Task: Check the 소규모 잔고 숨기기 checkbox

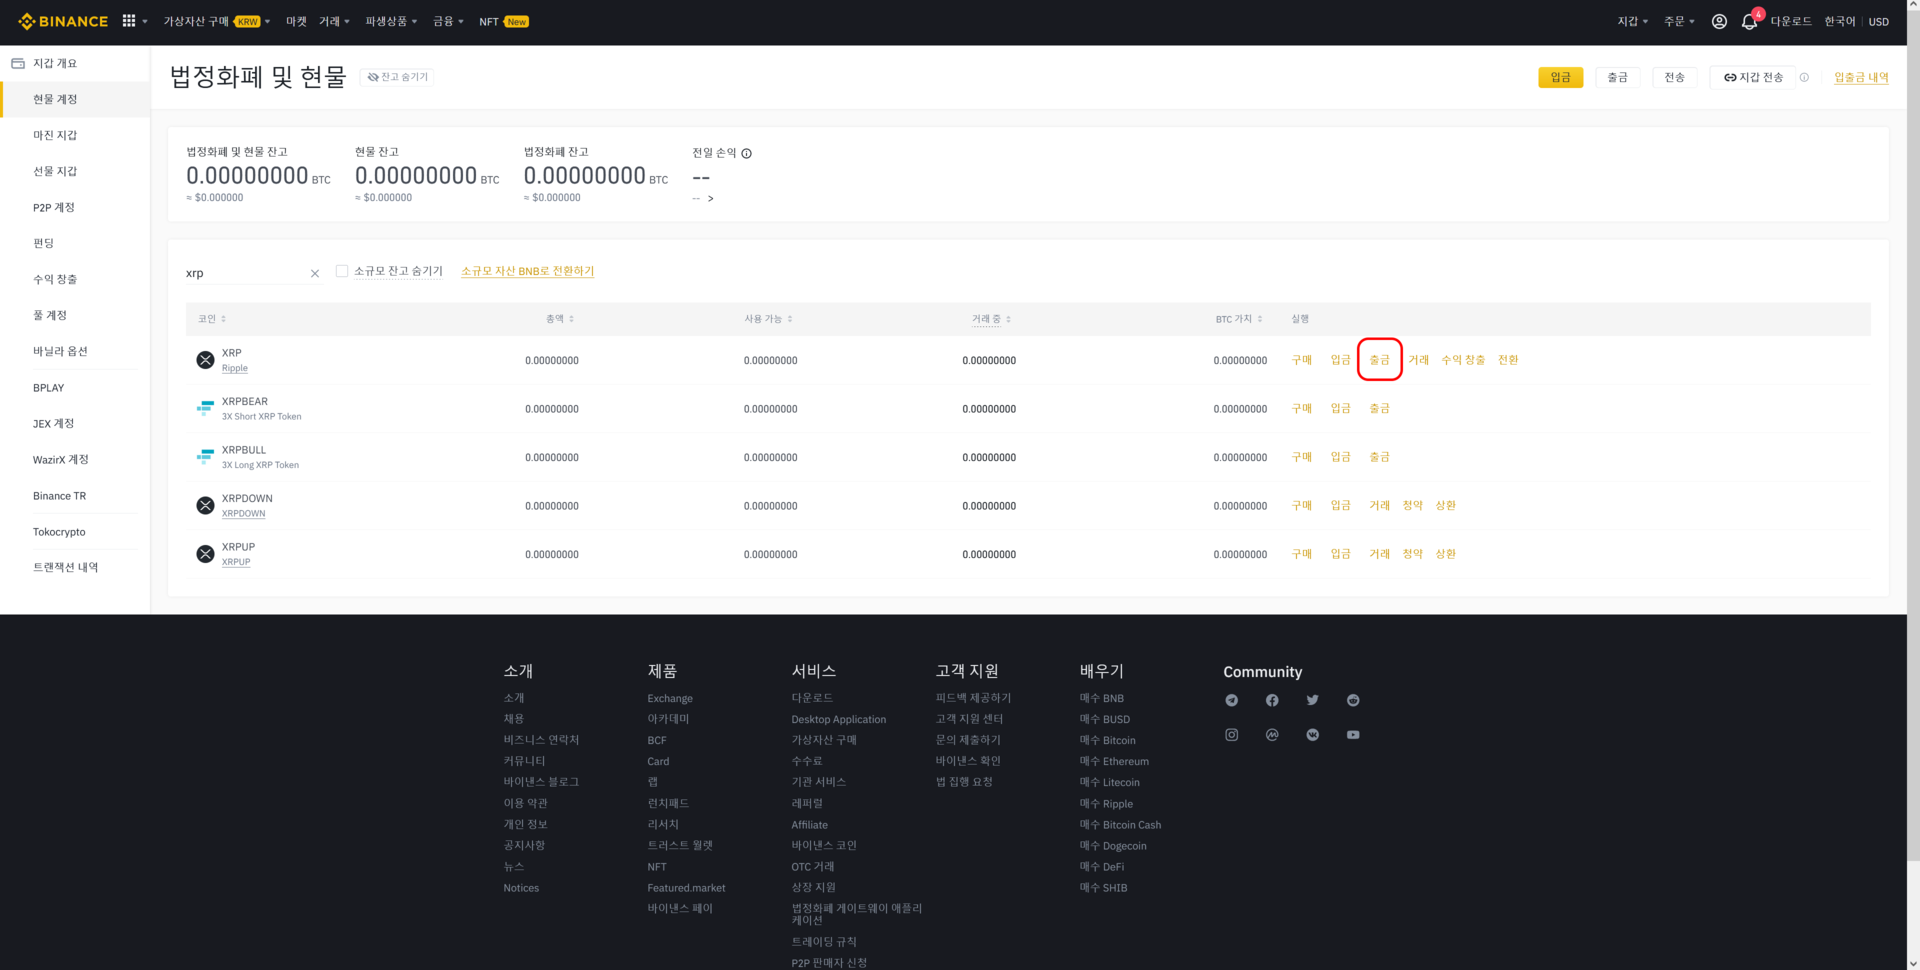Action: click(x=342, y=271)
